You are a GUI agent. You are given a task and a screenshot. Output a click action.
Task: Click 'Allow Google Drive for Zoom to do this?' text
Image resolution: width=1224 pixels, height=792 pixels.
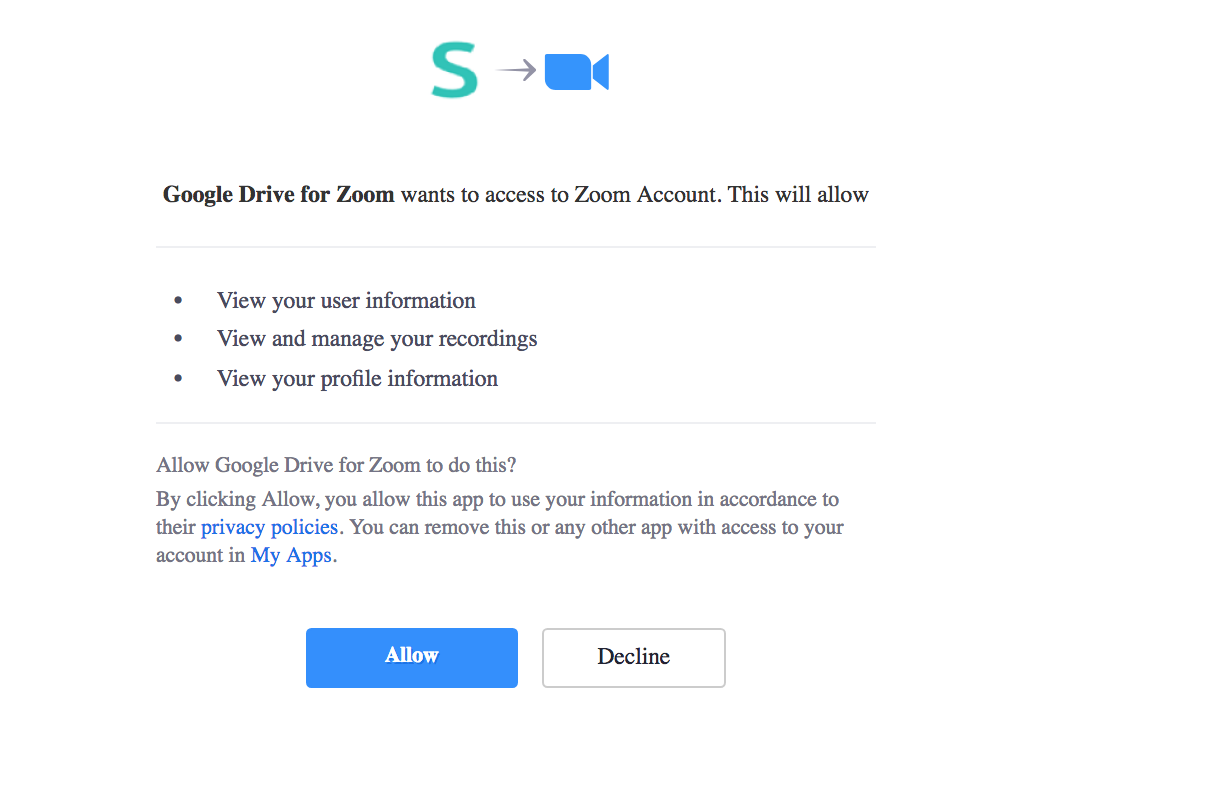point(336,465)
